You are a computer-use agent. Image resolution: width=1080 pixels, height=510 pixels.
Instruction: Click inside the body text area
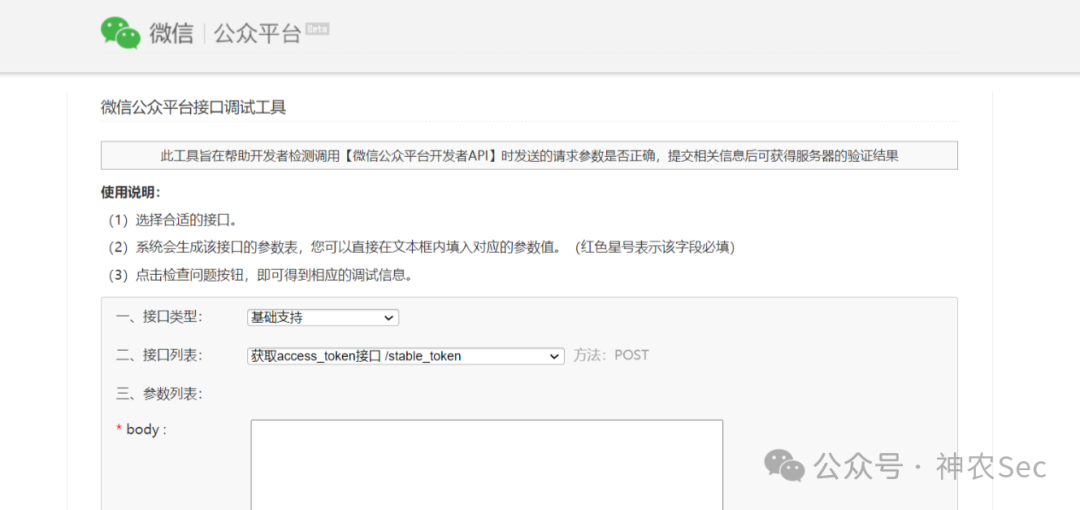486,464
